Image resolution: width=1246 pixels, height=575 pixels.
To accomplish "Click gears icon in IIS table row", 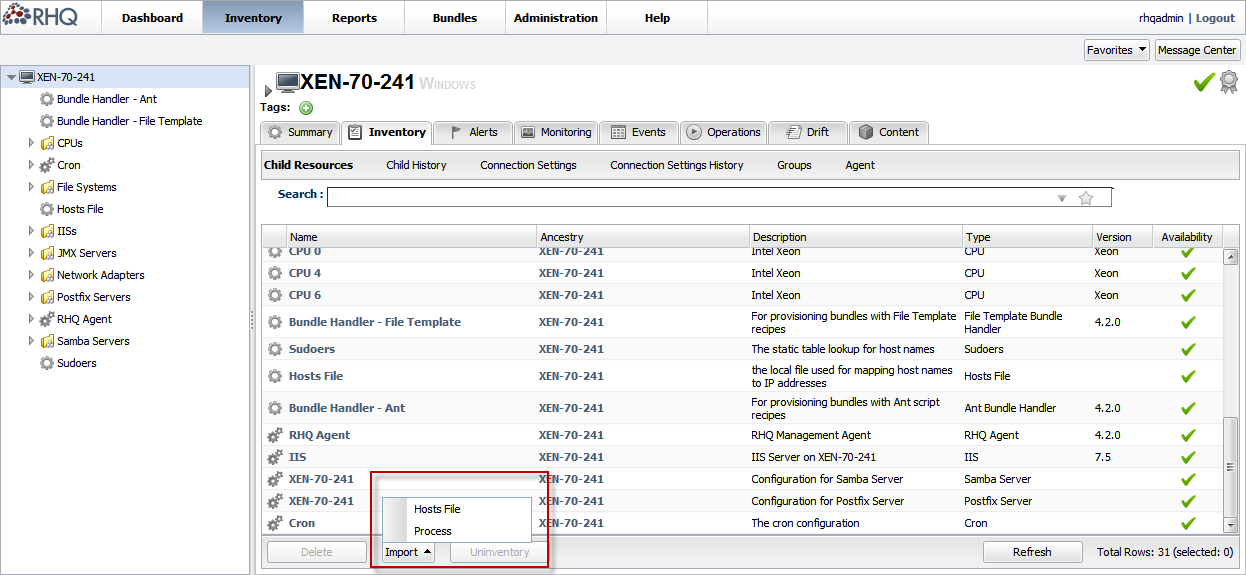I will point(275,457).
